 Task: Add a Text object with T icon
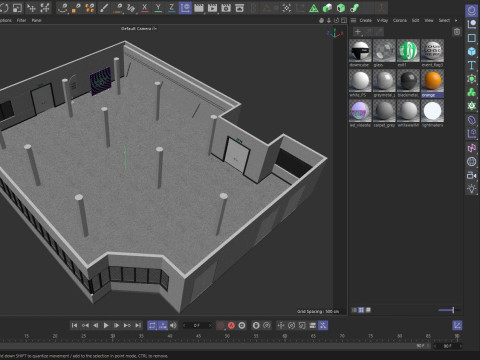pos(471,65)
